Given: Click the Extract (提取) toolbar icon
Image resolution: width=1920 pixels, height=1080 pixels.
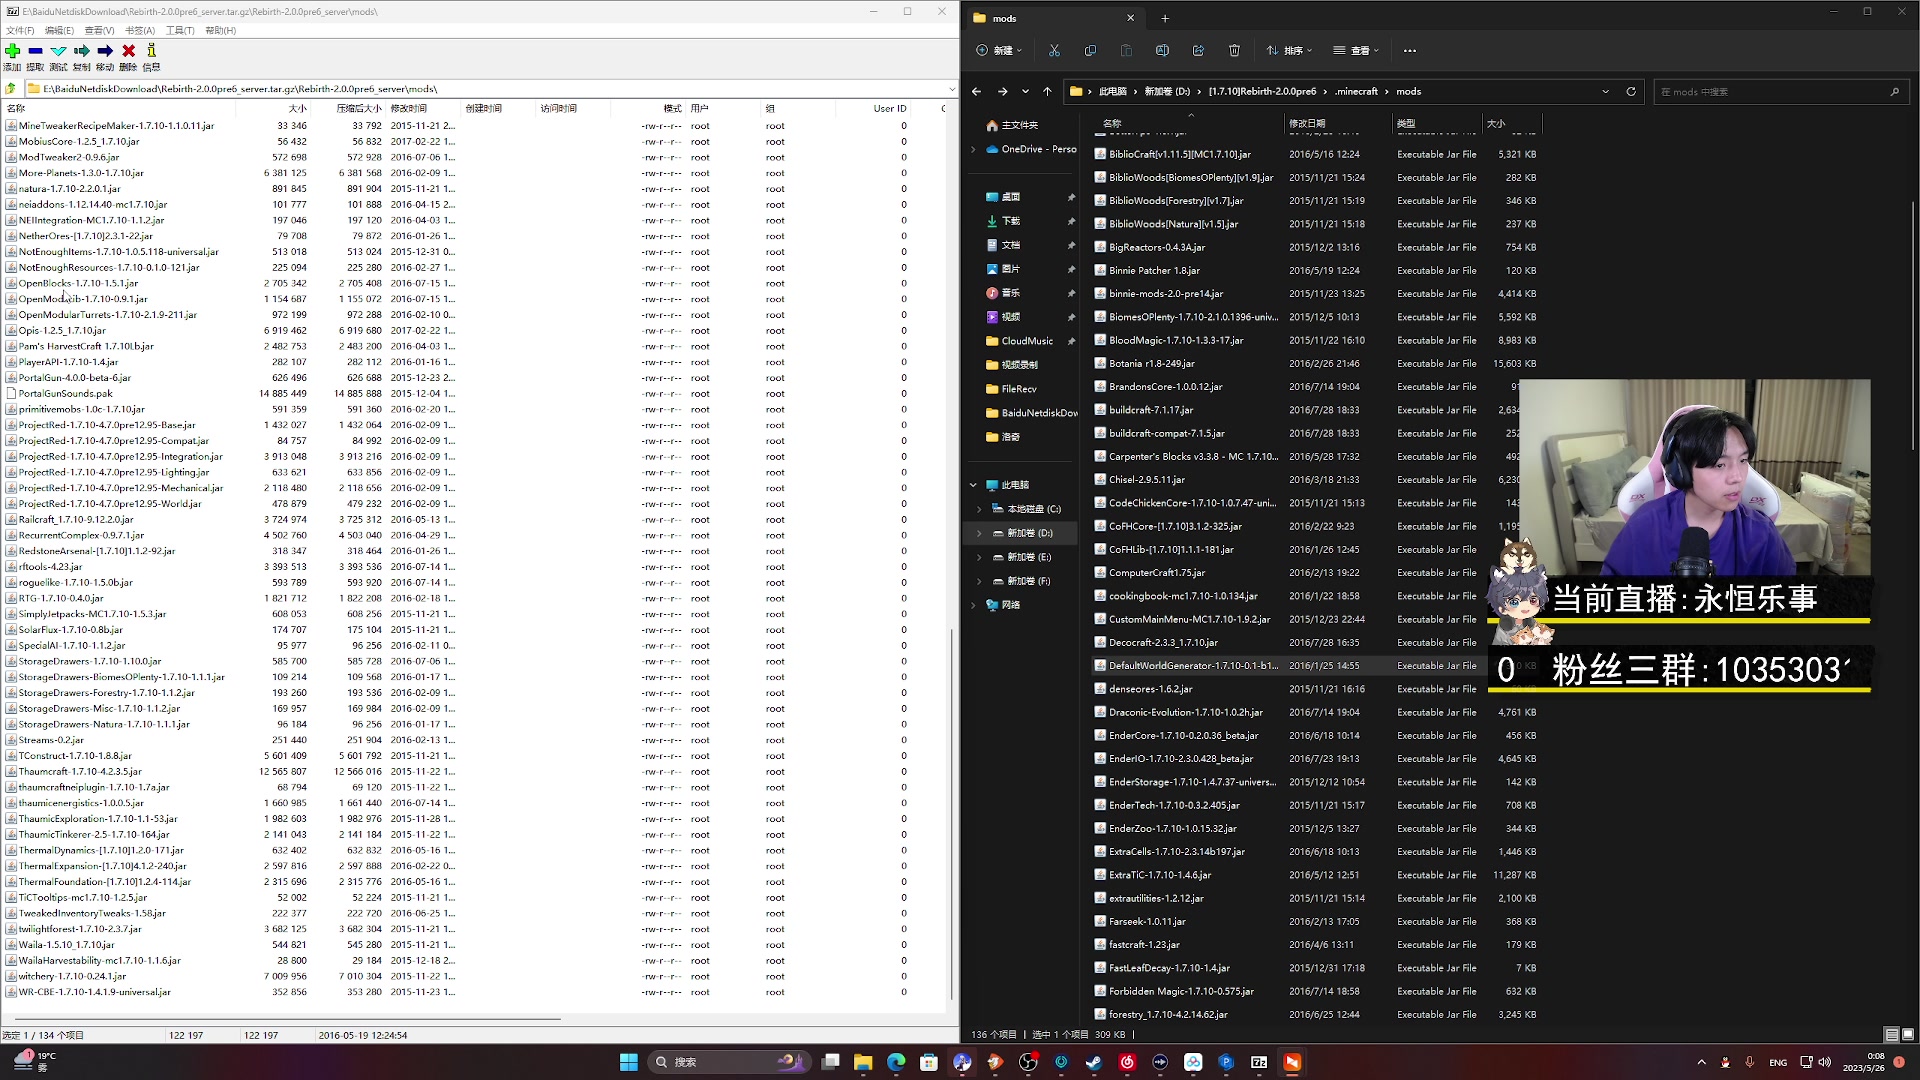Looking at the screenshot, I should [35, 51].
